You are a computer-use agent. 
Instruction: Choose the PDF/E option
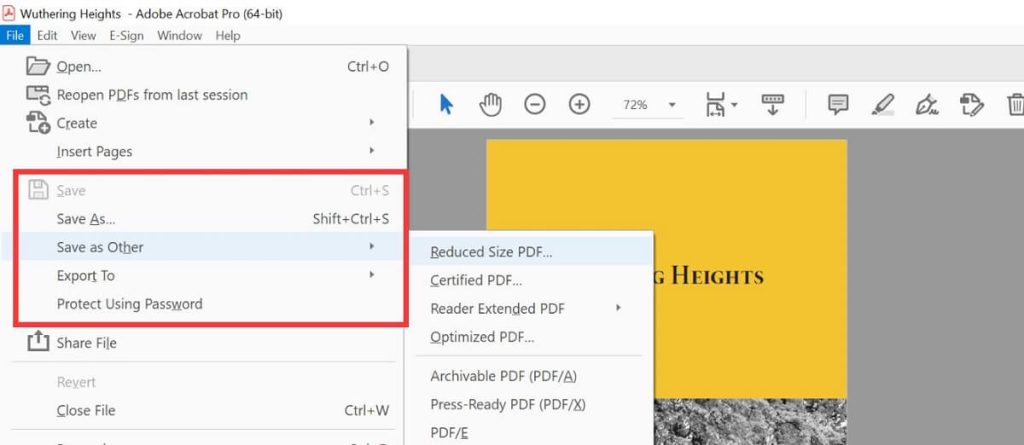(x=532, y=433)
